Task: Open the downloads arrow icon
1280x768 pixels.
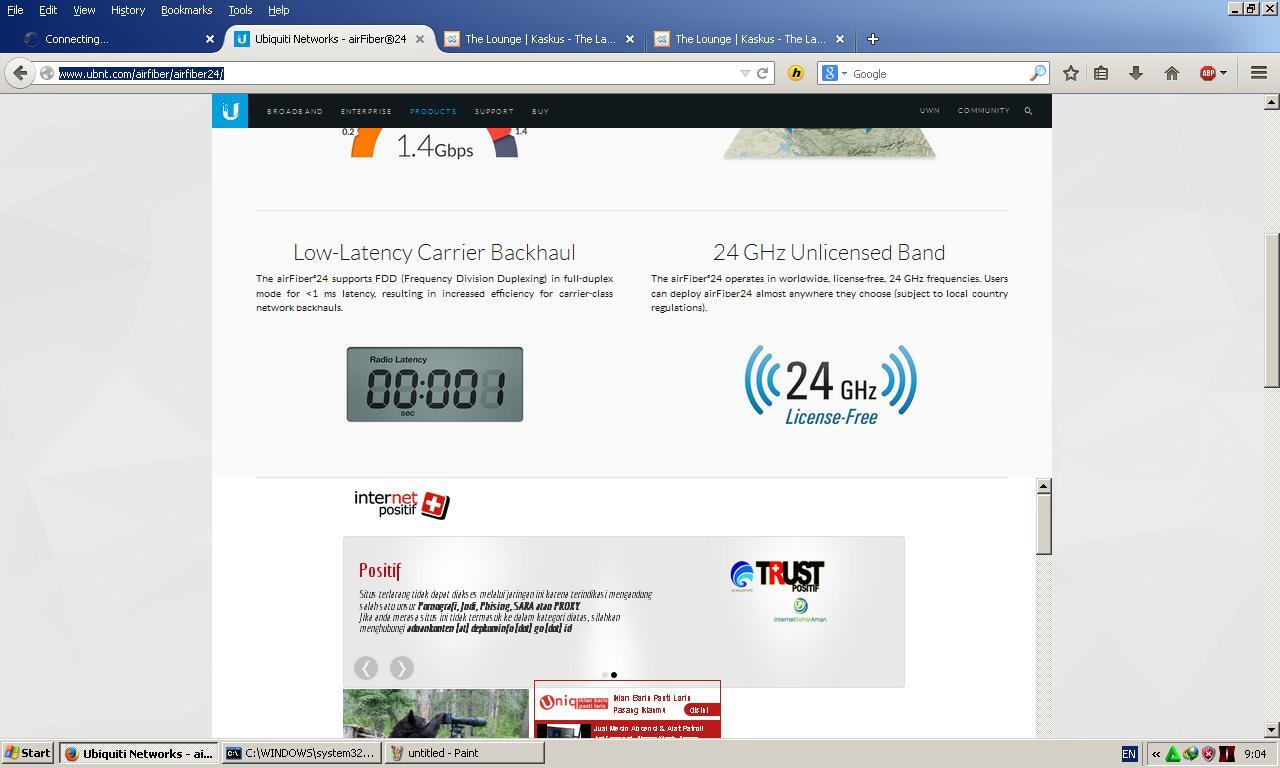Action: pyautogui.click(x=1136, y=73)
